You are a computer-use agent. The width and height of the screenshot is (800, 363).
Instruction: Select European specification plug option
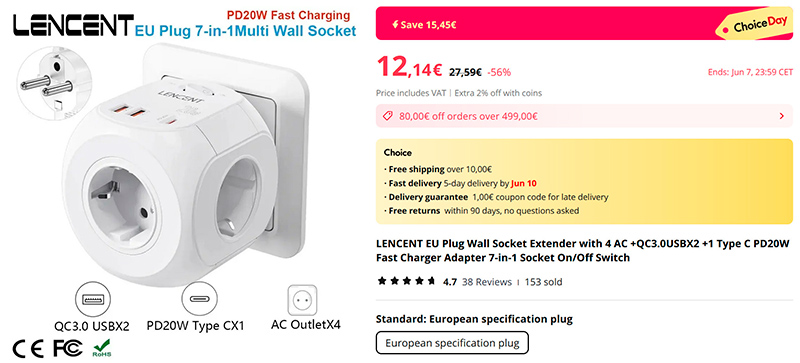pos(452,343)
